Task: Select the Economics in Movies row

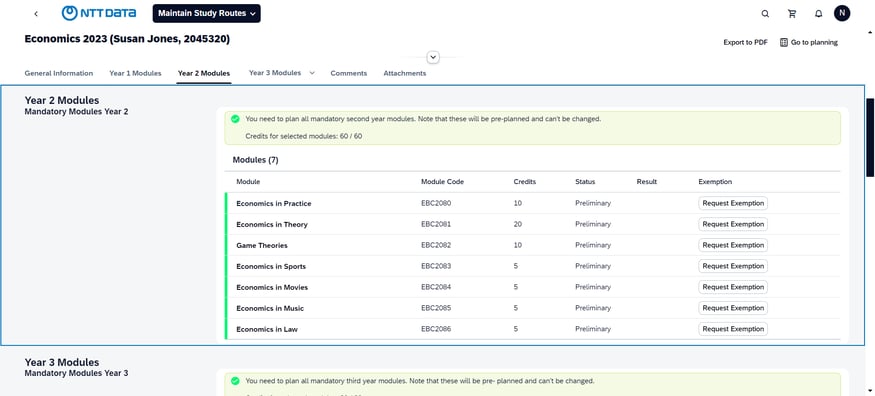Action: click(532, 287)
